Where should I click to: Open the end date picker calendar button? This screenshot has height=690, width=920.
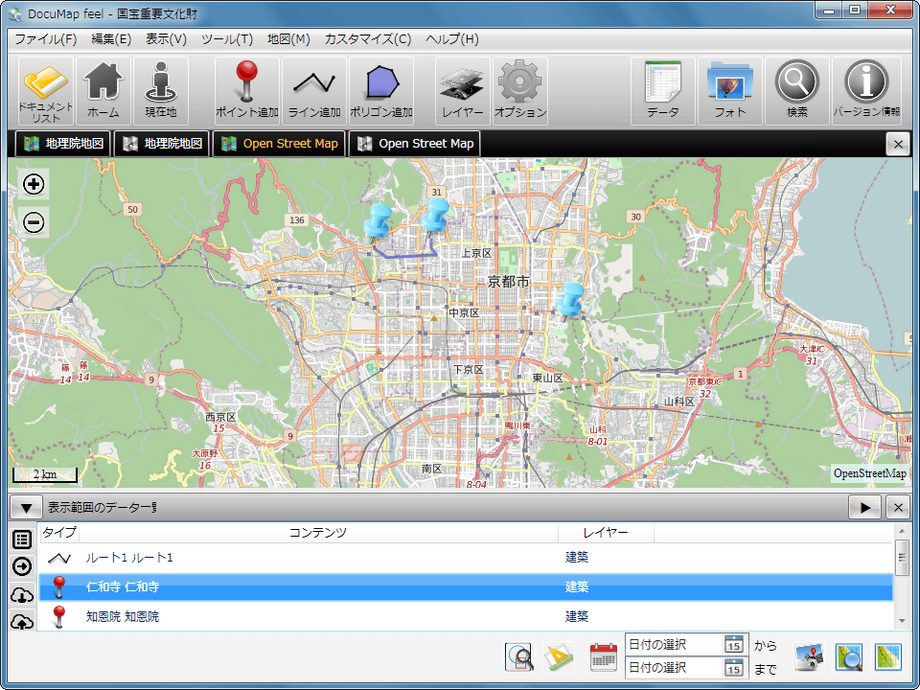coord(733,667)
